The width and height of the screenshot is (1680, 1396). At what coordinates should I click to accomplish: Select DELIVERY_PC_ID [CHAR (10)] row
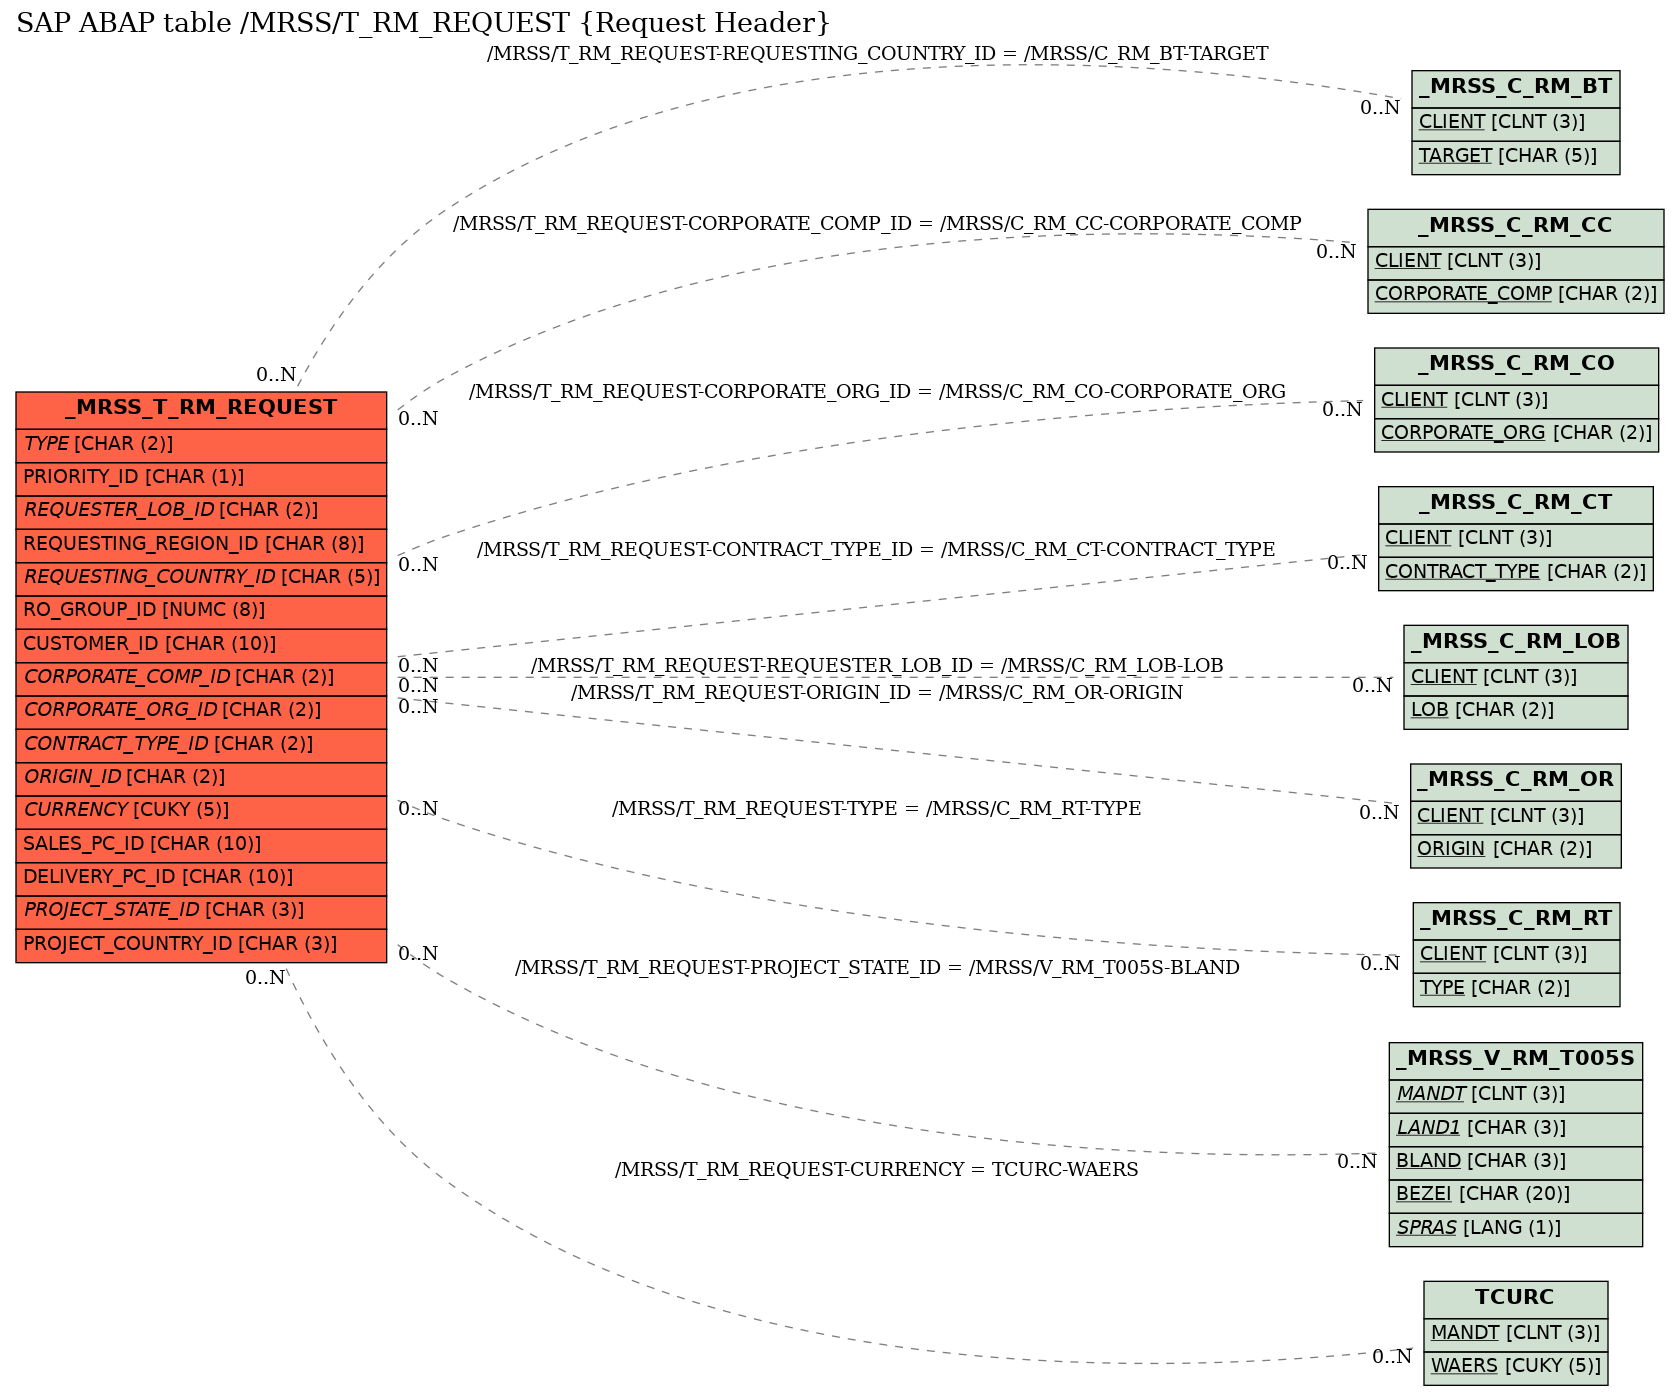201,878
